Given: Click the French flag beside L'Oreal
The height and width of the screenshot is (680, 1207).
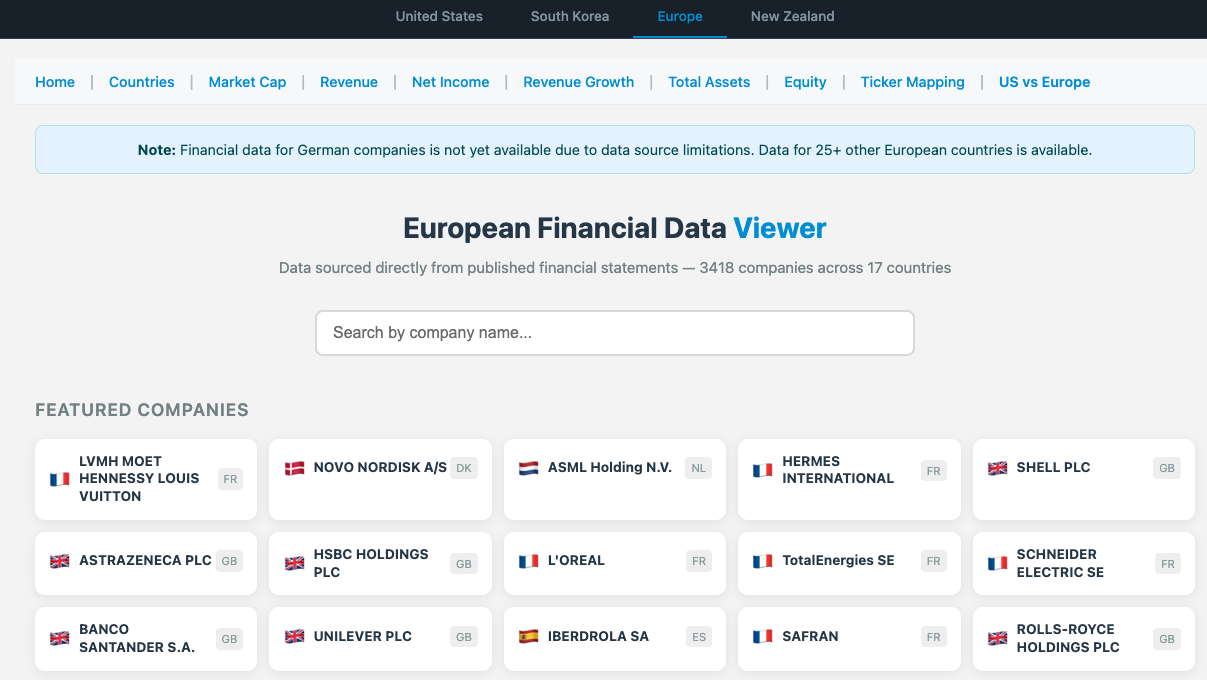Looking at the screenshot, I should 529,561.
